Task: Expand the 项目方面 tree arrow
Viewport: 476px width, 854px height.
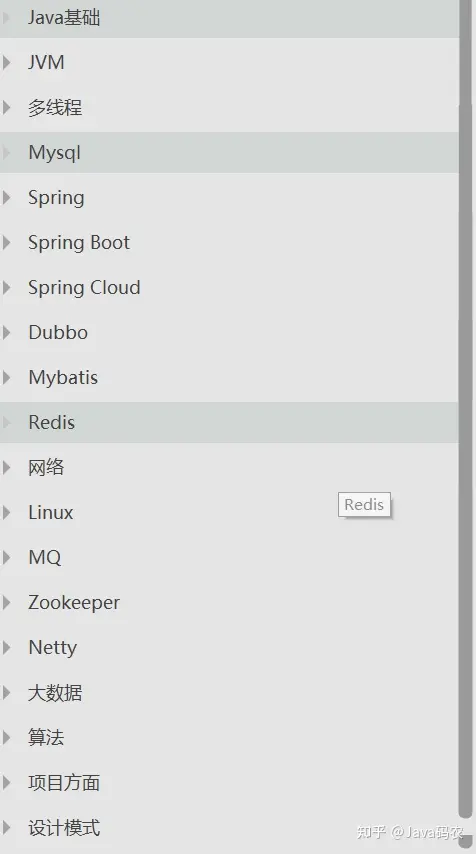Action: tap(6, 782)
